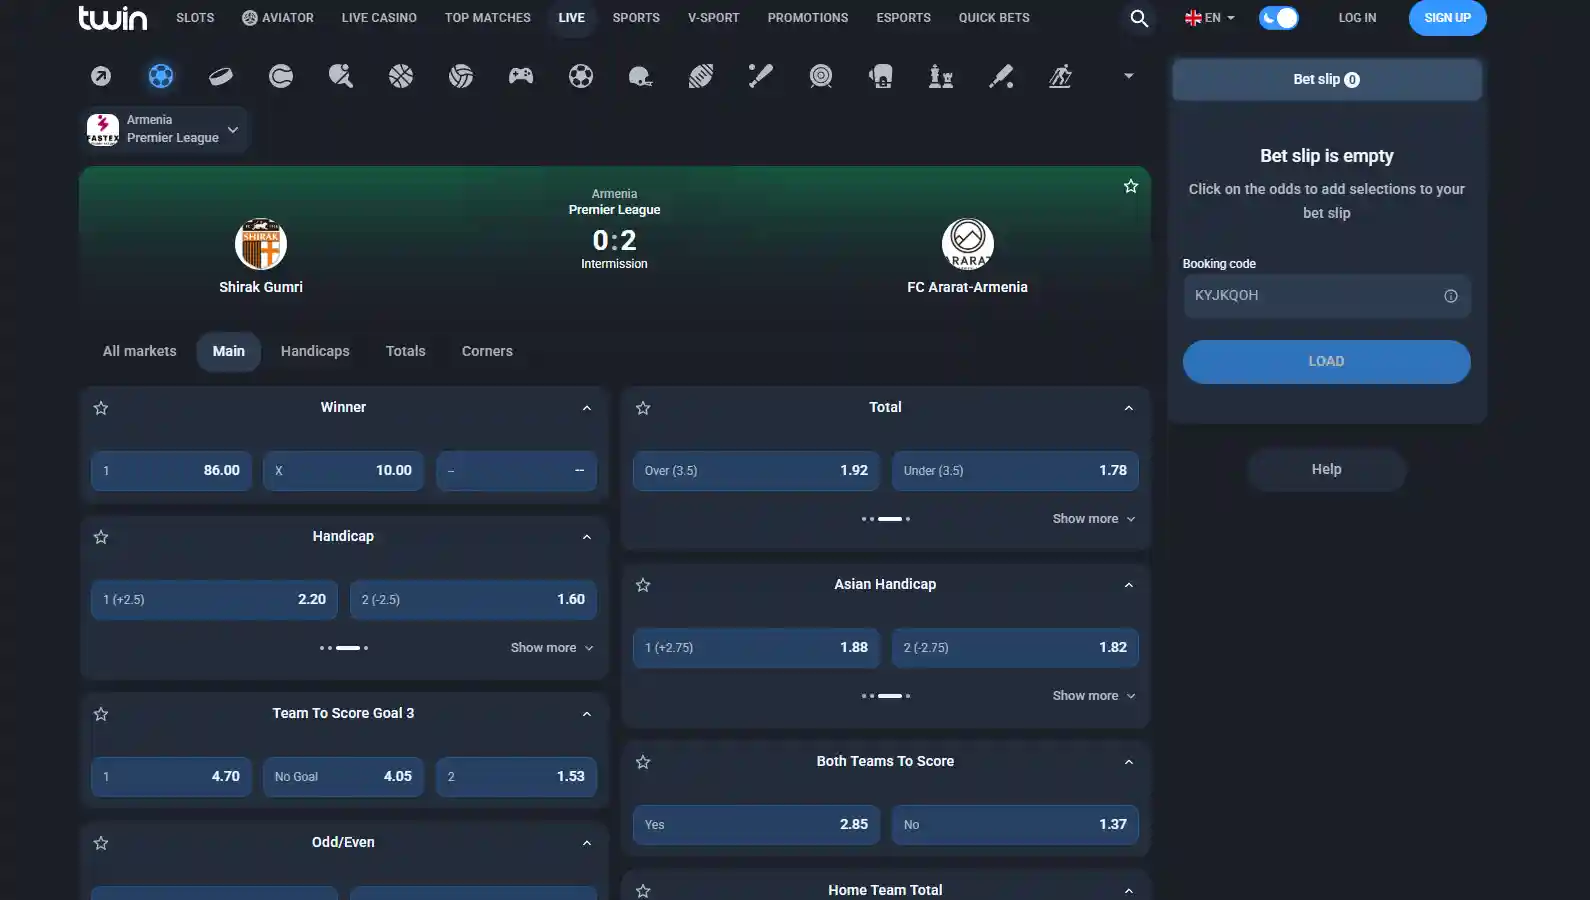Open the search magnifier icon
The width and height of the screenshot is (1590, 900).
[x=1139, y=18]
